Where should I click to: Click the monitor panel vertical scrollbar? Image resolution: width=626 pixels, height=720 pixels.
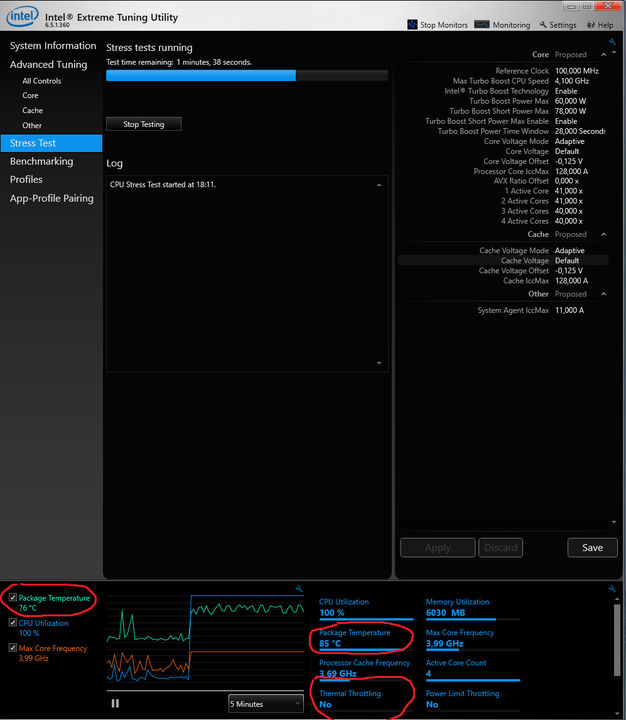616,640
